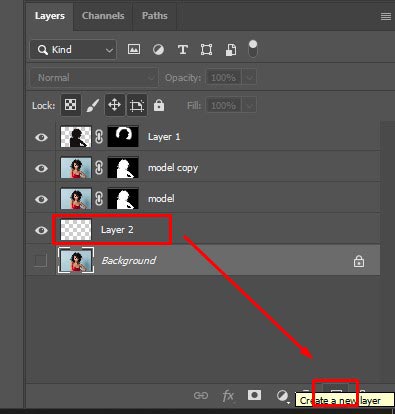Viewport: 395px width, 414px height.
Task: Prevent artboard auto-nesting lock icon
Action: tap(137, 105)
